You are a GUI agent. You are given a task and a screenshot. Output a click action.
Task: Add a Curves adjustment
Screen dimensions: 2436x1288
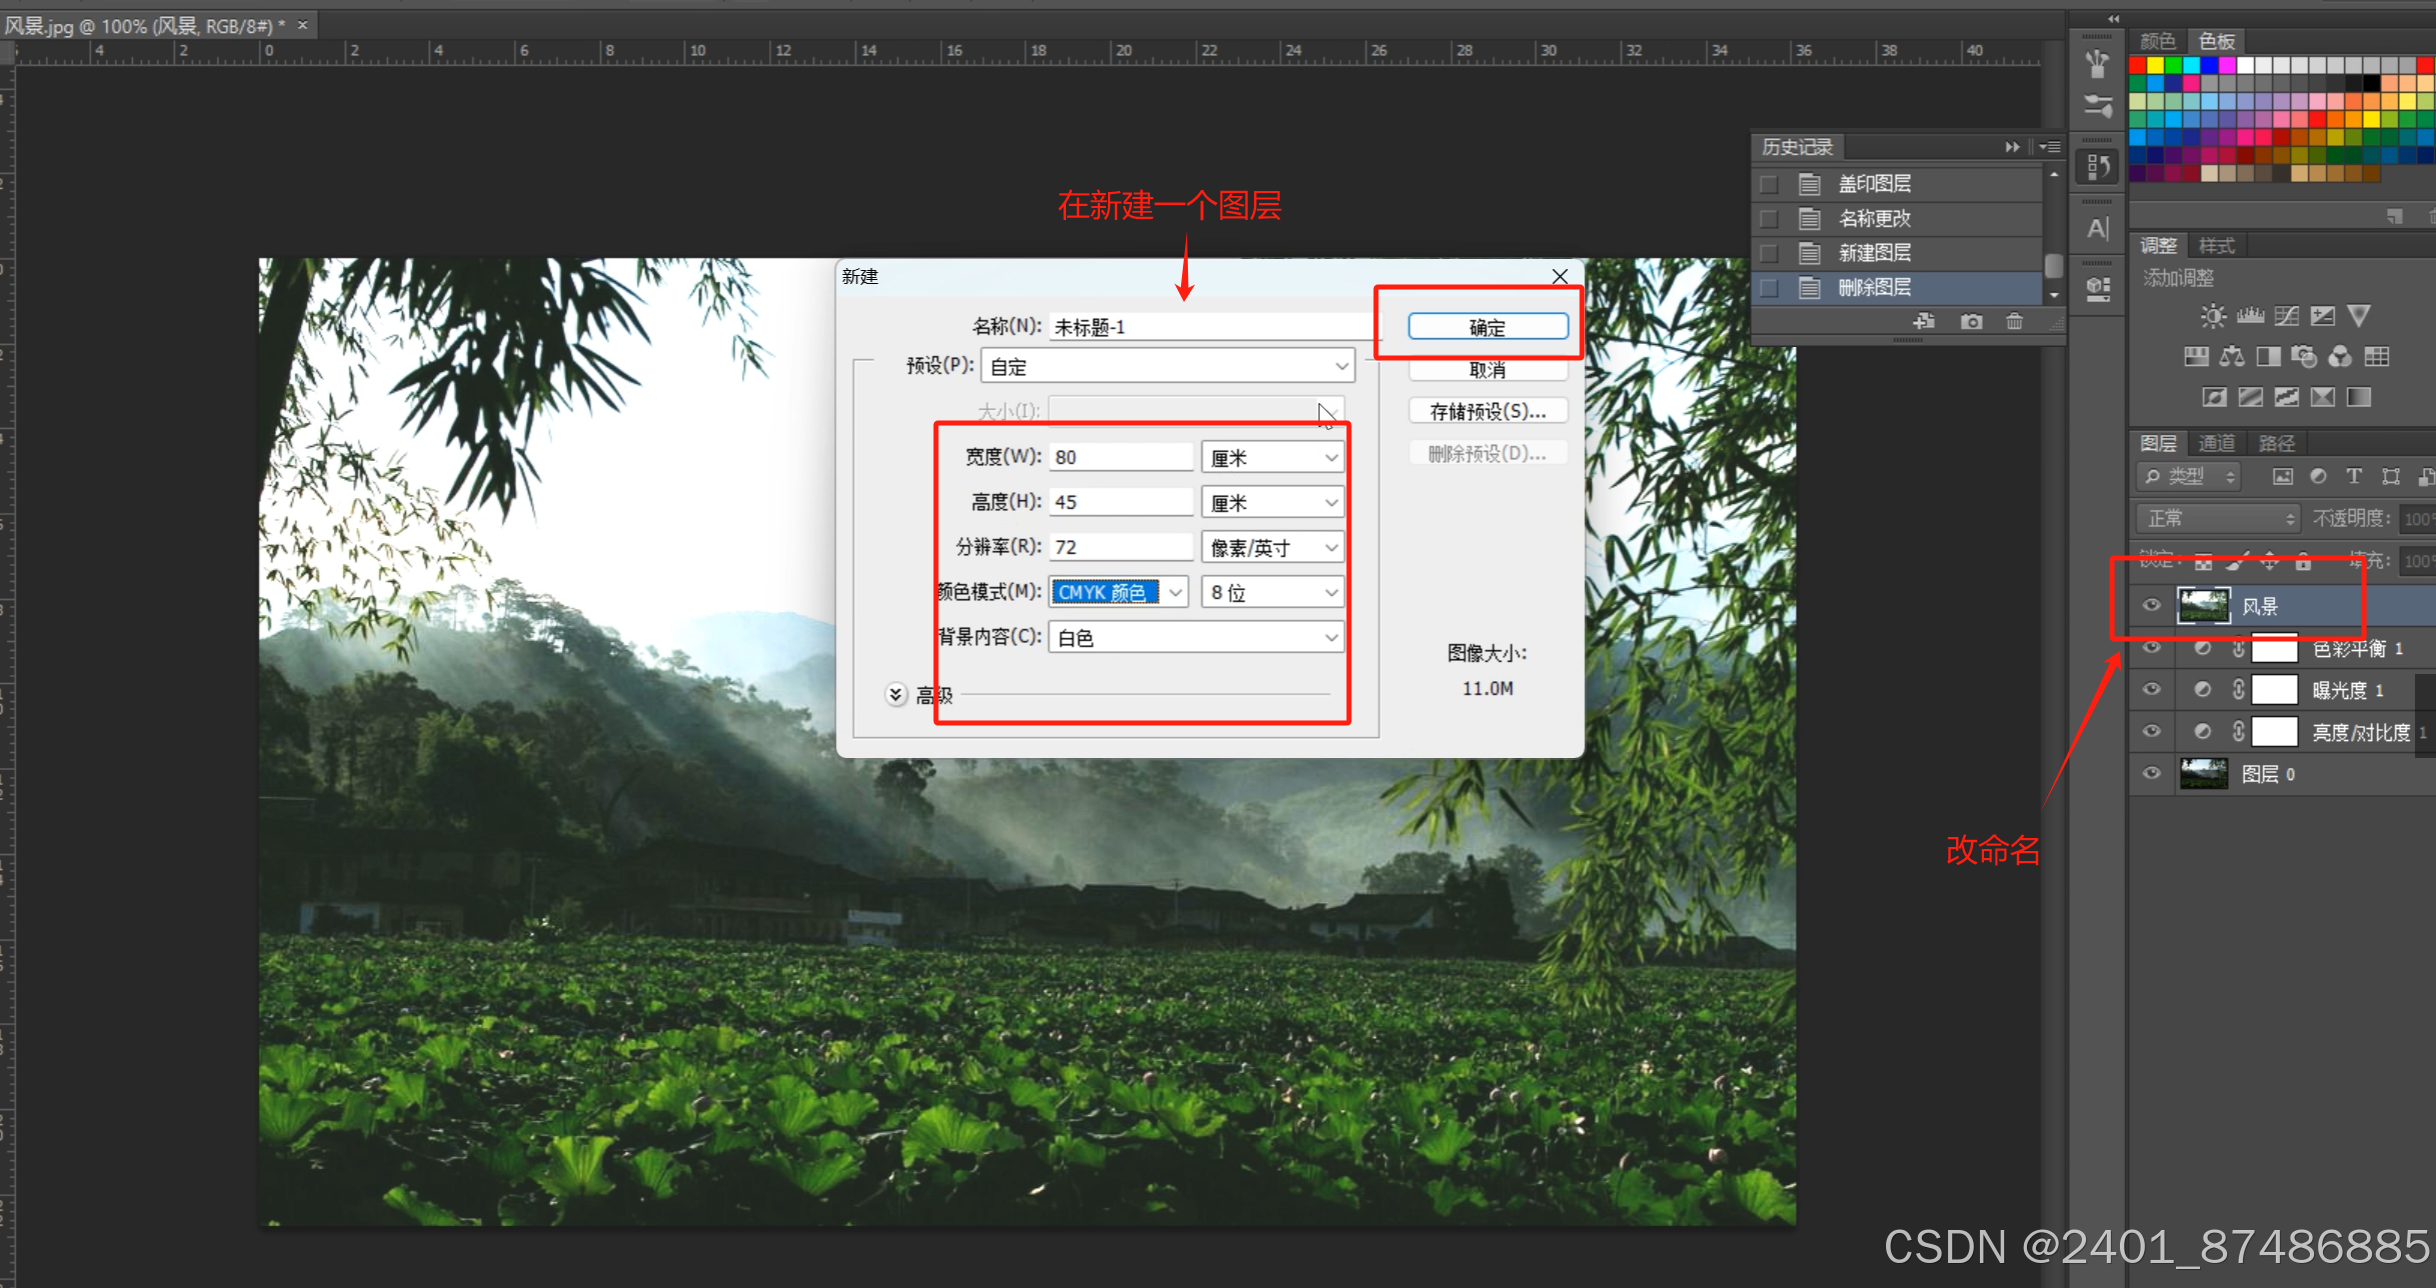[2286, 317]
